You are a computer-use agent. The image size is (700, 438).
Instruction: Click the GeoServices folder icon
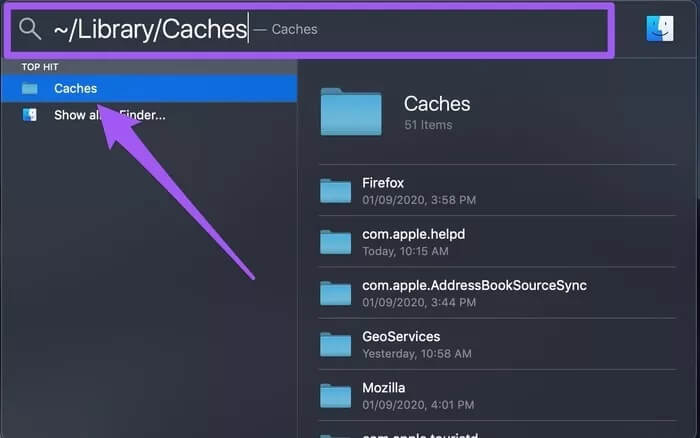click(335, 344)
